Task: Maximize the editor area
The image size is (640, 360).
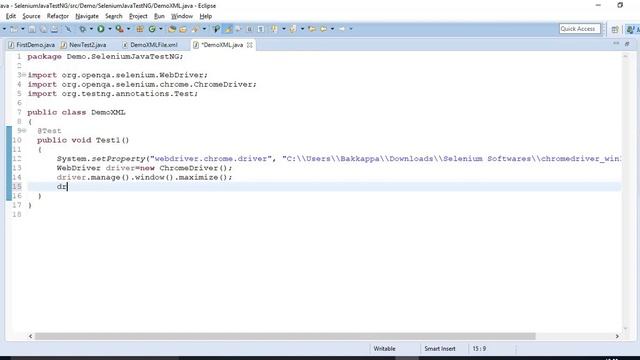Action: [627, 43]
